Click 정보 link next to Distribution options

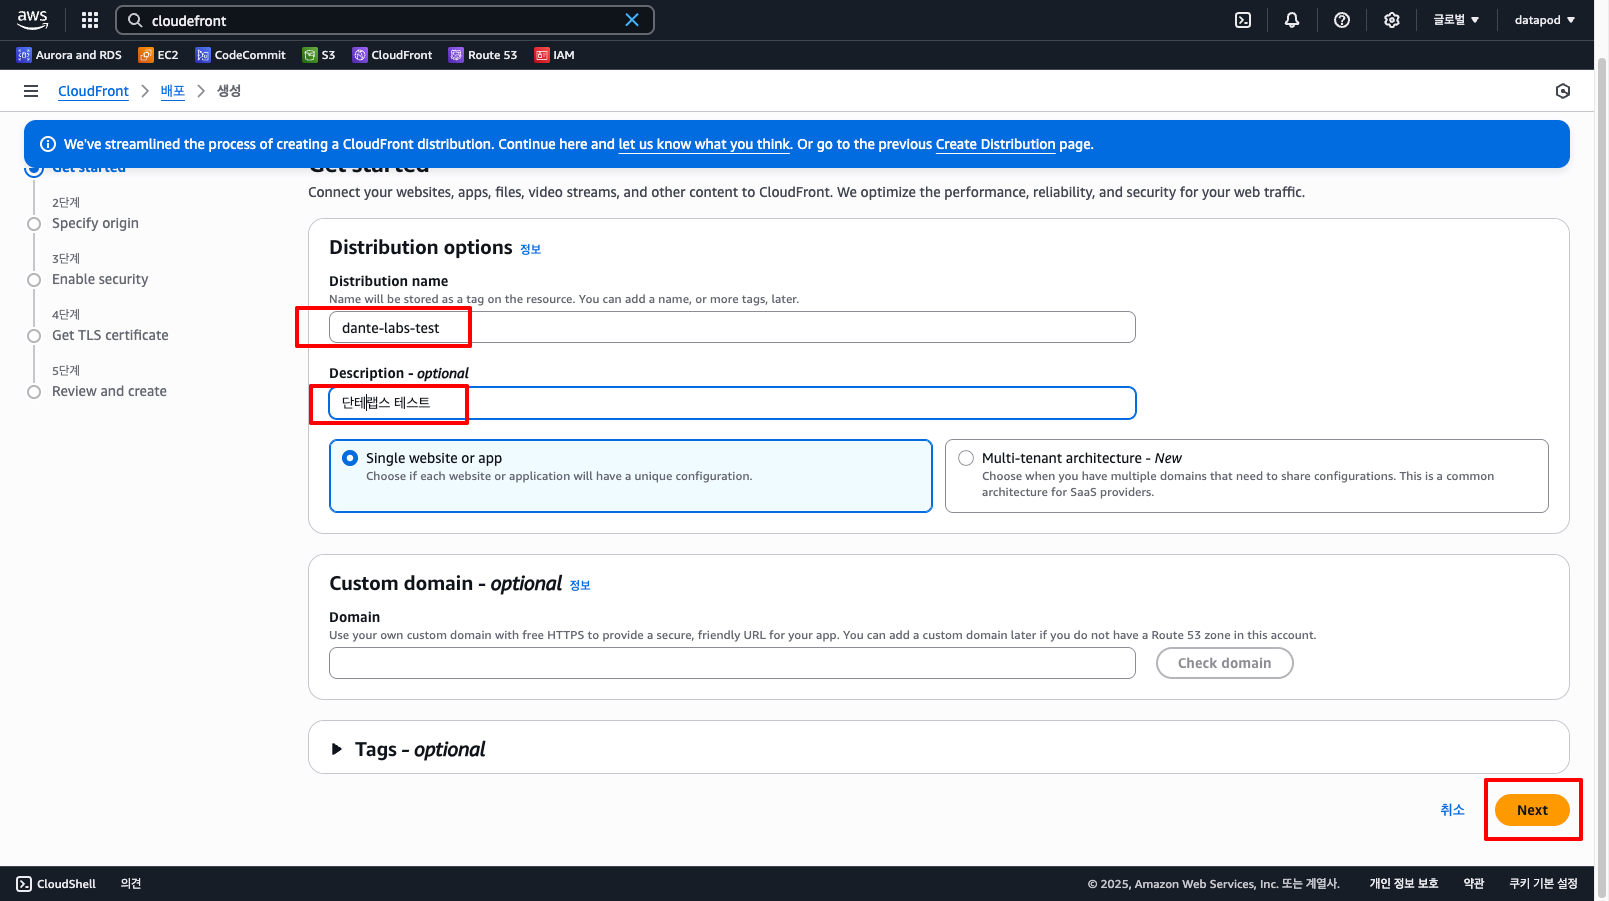(x=530, y=249)
